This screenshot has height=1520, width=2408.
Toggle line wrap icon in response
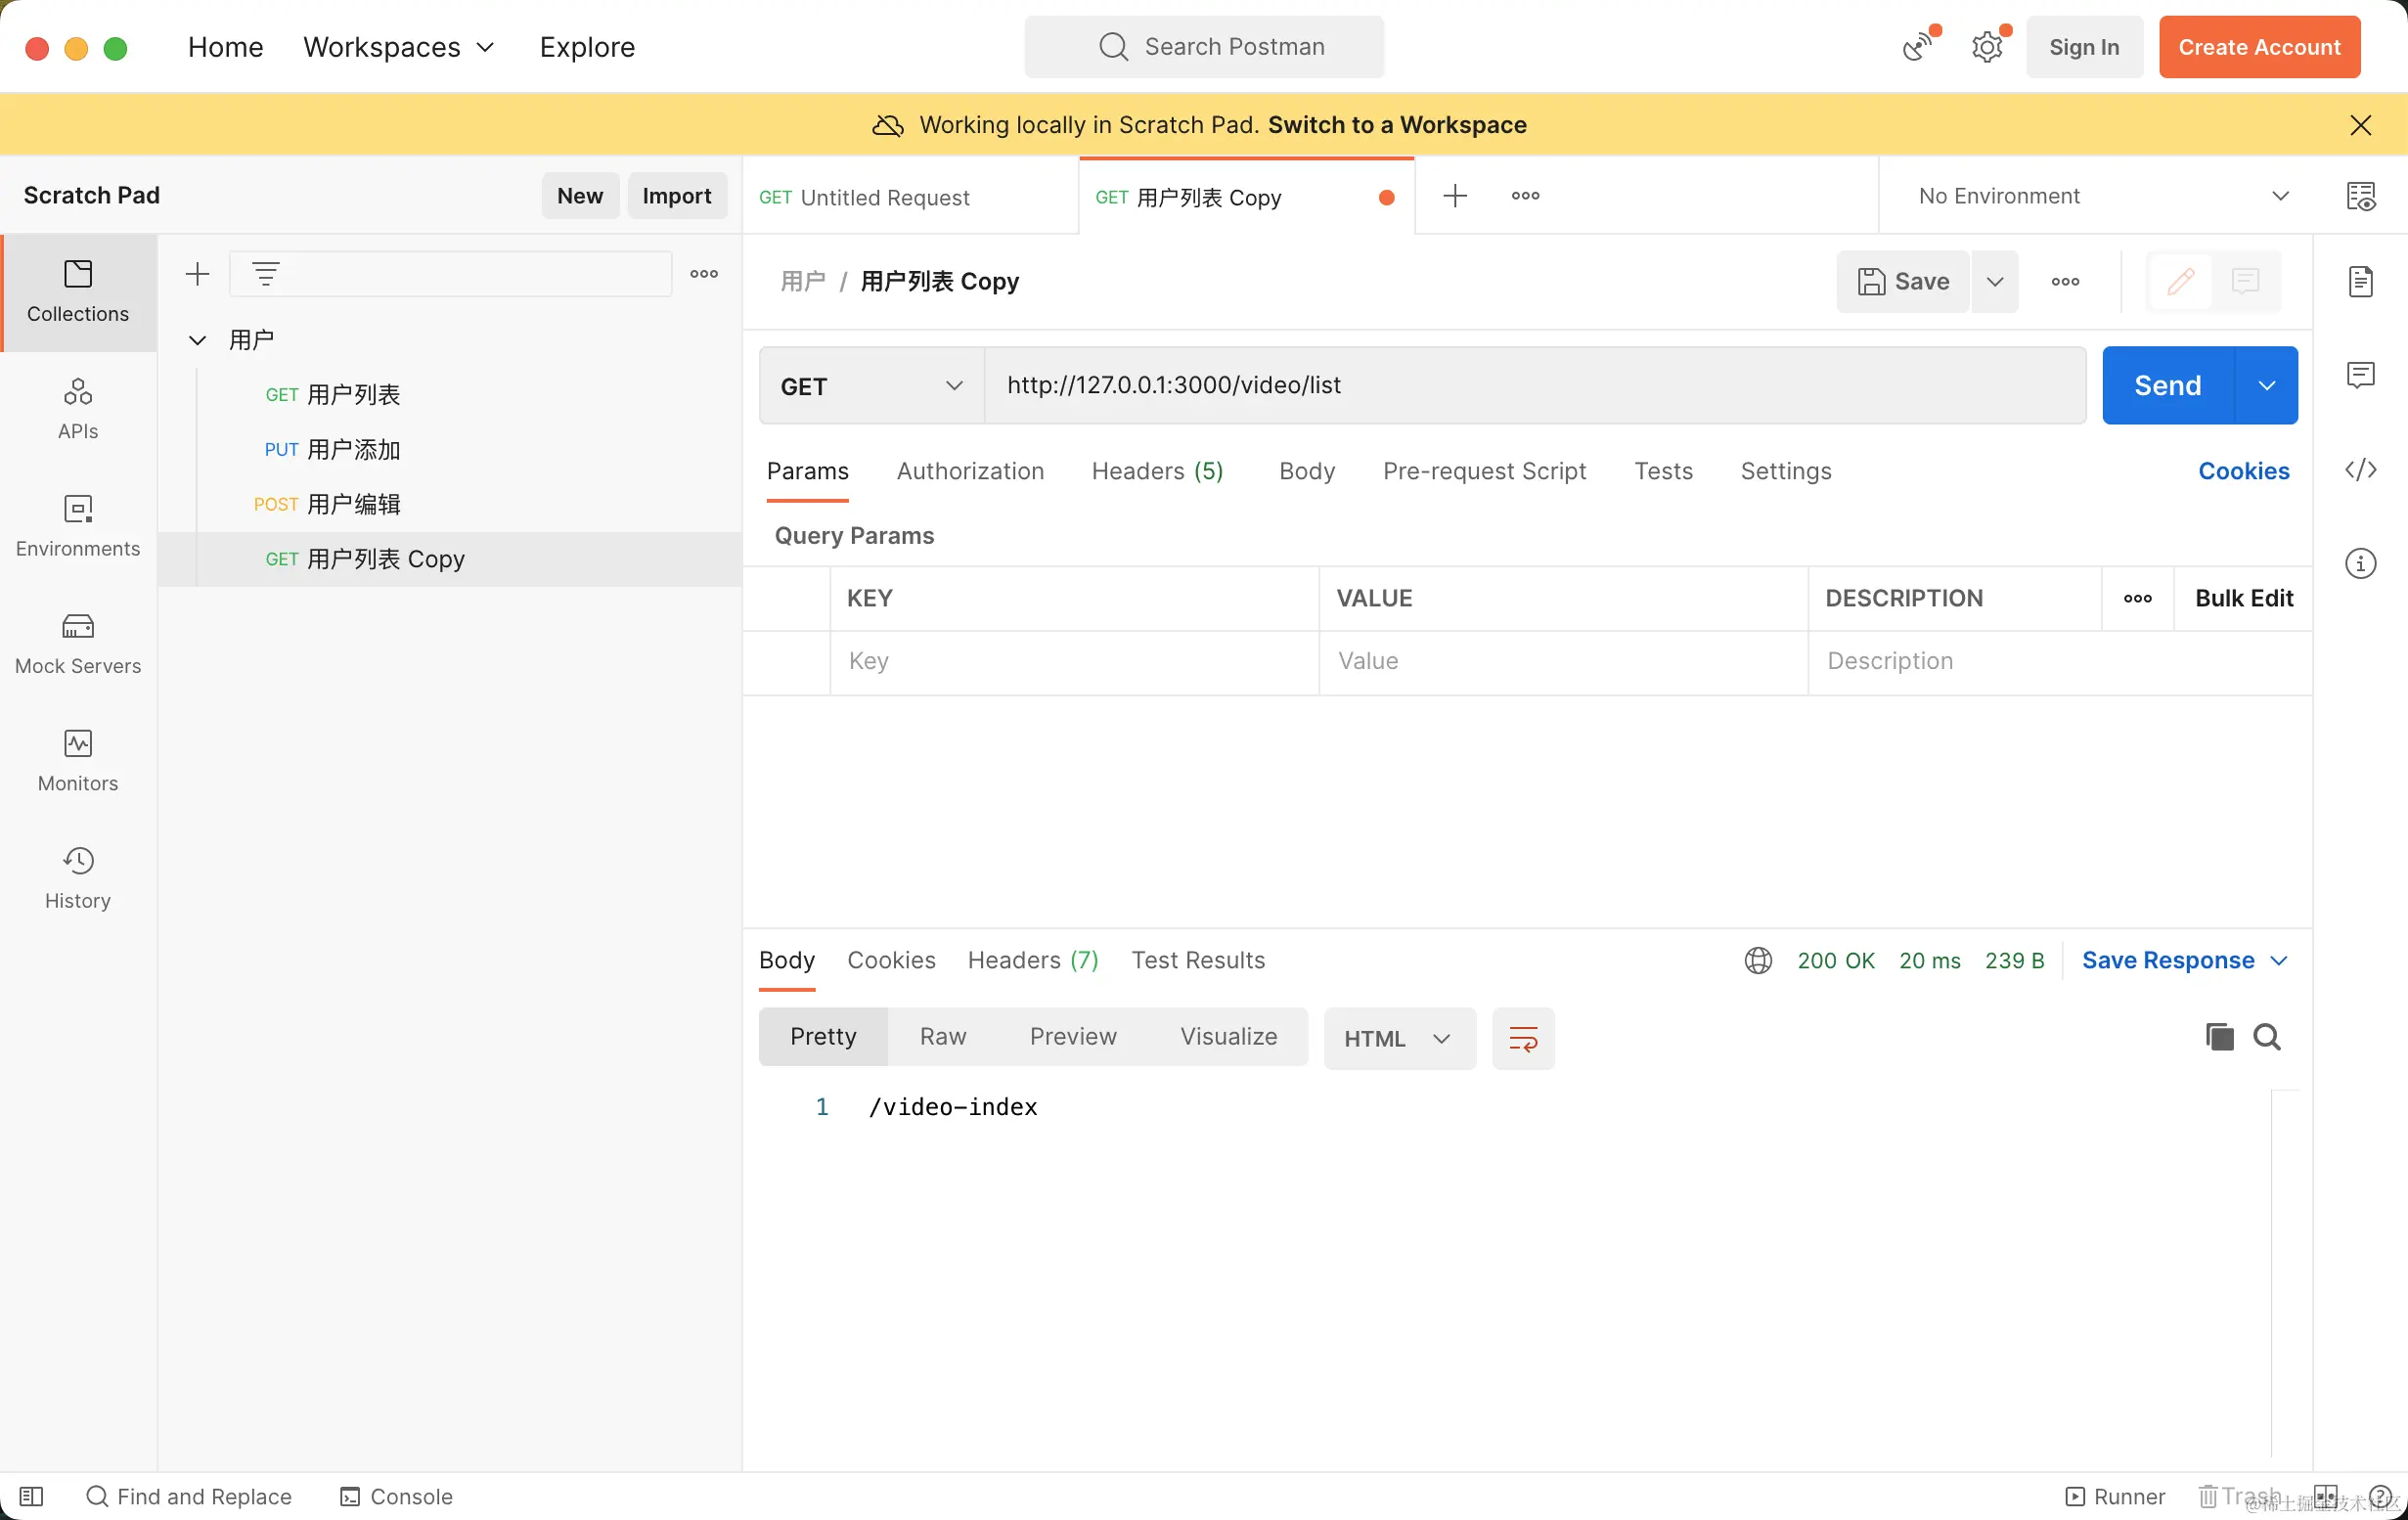pyautogui.click(x=1522, y=1039)
